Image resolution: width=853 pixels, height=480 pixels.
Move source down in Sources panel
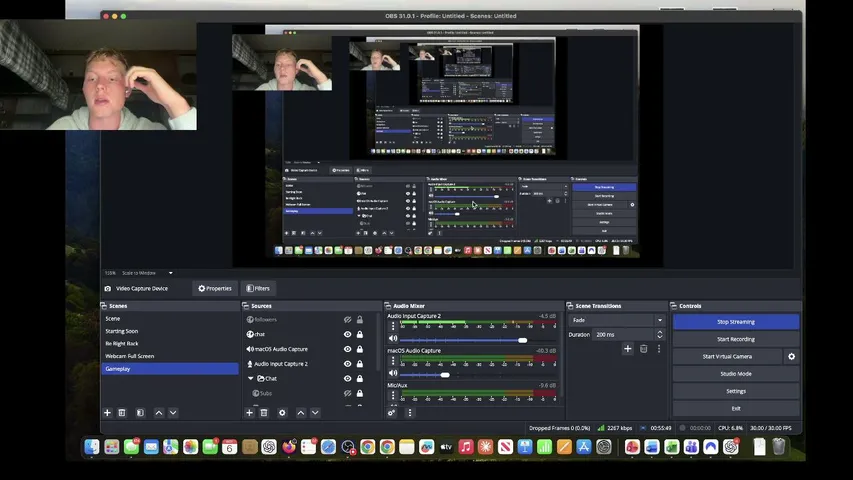315,413
